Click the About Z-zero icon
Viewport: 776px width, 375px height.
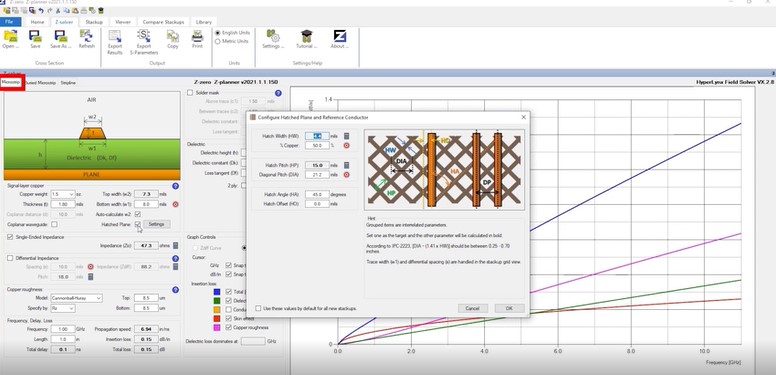click(x=340, y=36)
